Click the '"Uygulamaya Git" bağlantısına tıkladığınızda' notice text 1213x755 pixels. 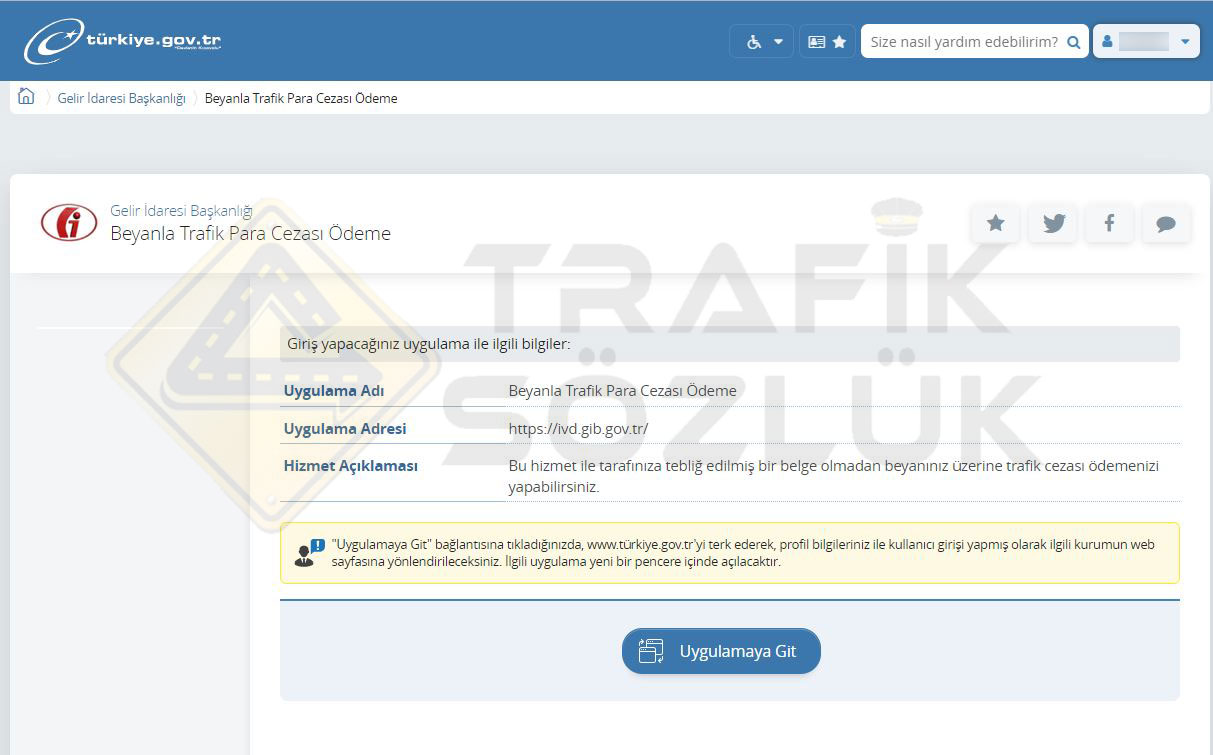click(744, 553)
